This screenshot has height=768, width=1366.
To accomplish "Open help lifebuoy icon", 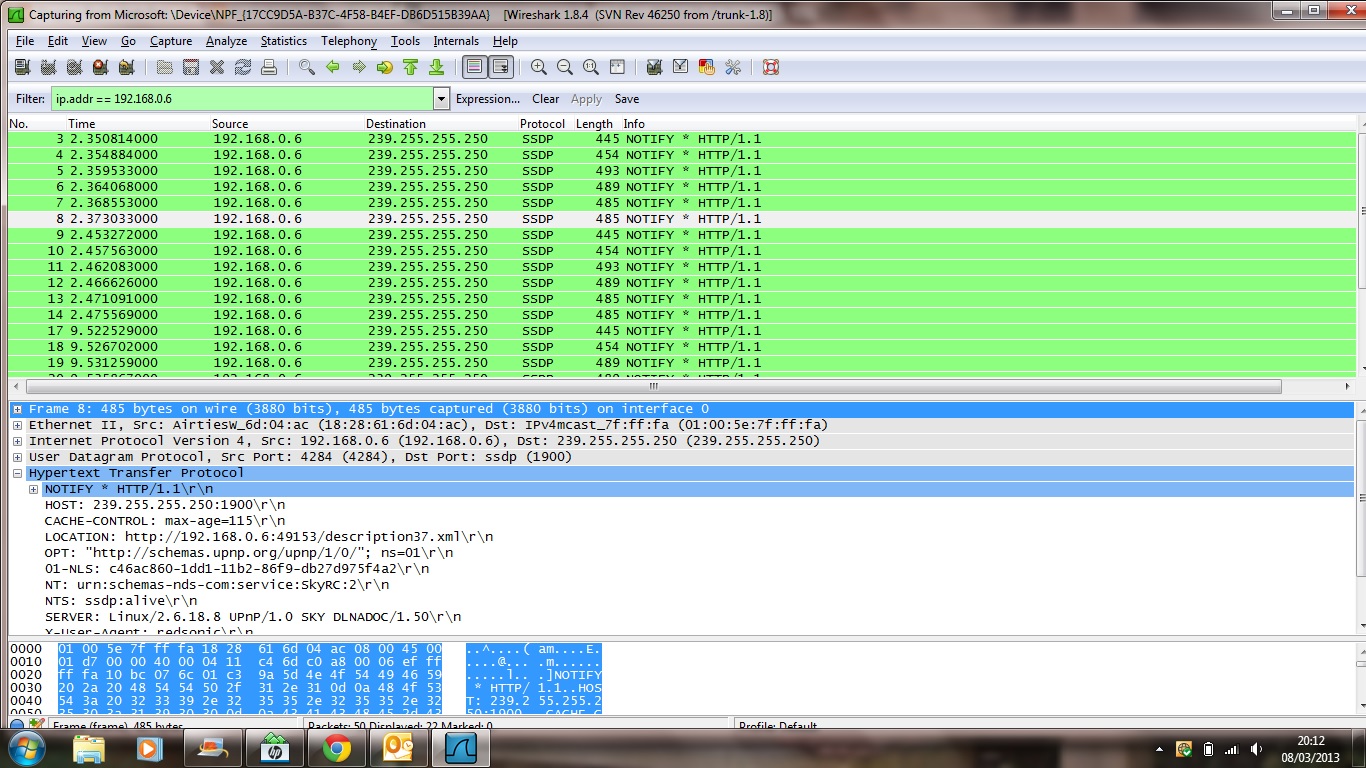I will point(771,67).
